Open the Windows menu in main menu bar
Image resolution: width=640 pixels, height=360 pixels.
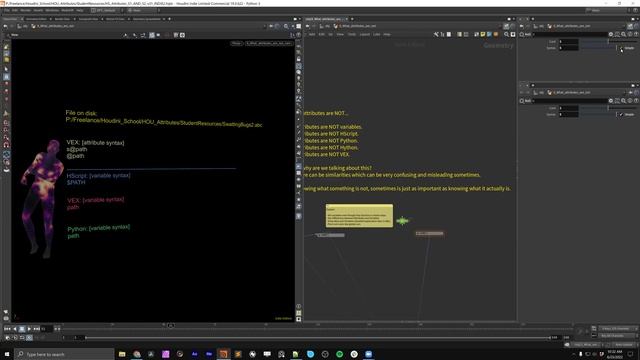[x=52, y=10]
